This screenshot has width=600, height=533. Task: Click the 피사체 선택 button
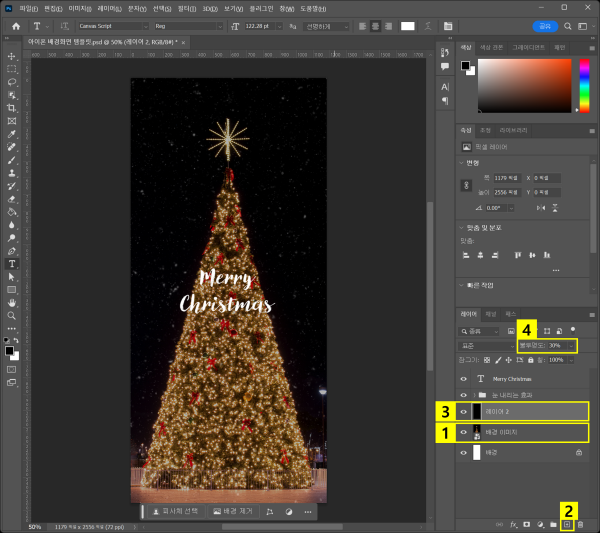tap(175, 511)
